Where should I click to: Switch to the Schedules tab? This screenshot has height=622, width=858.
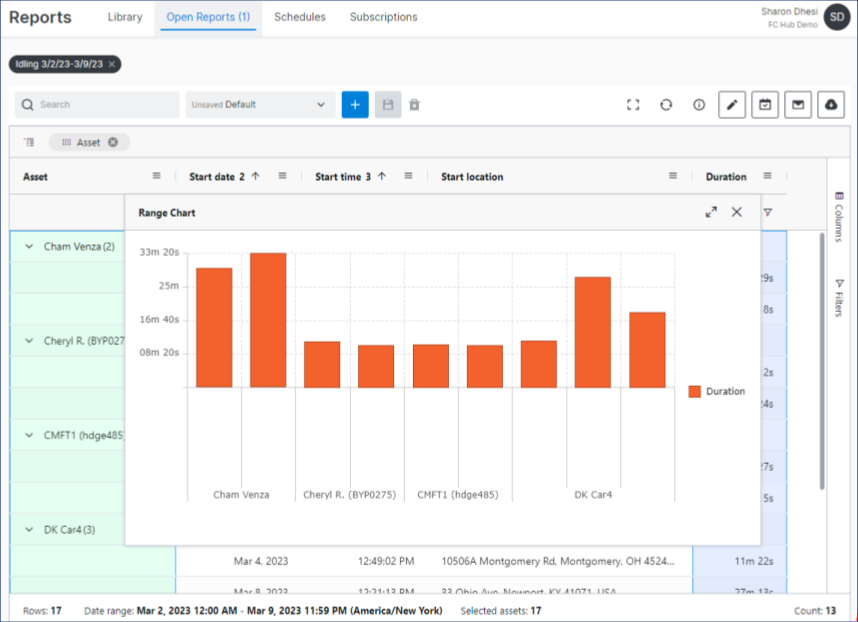pos(300,17)
